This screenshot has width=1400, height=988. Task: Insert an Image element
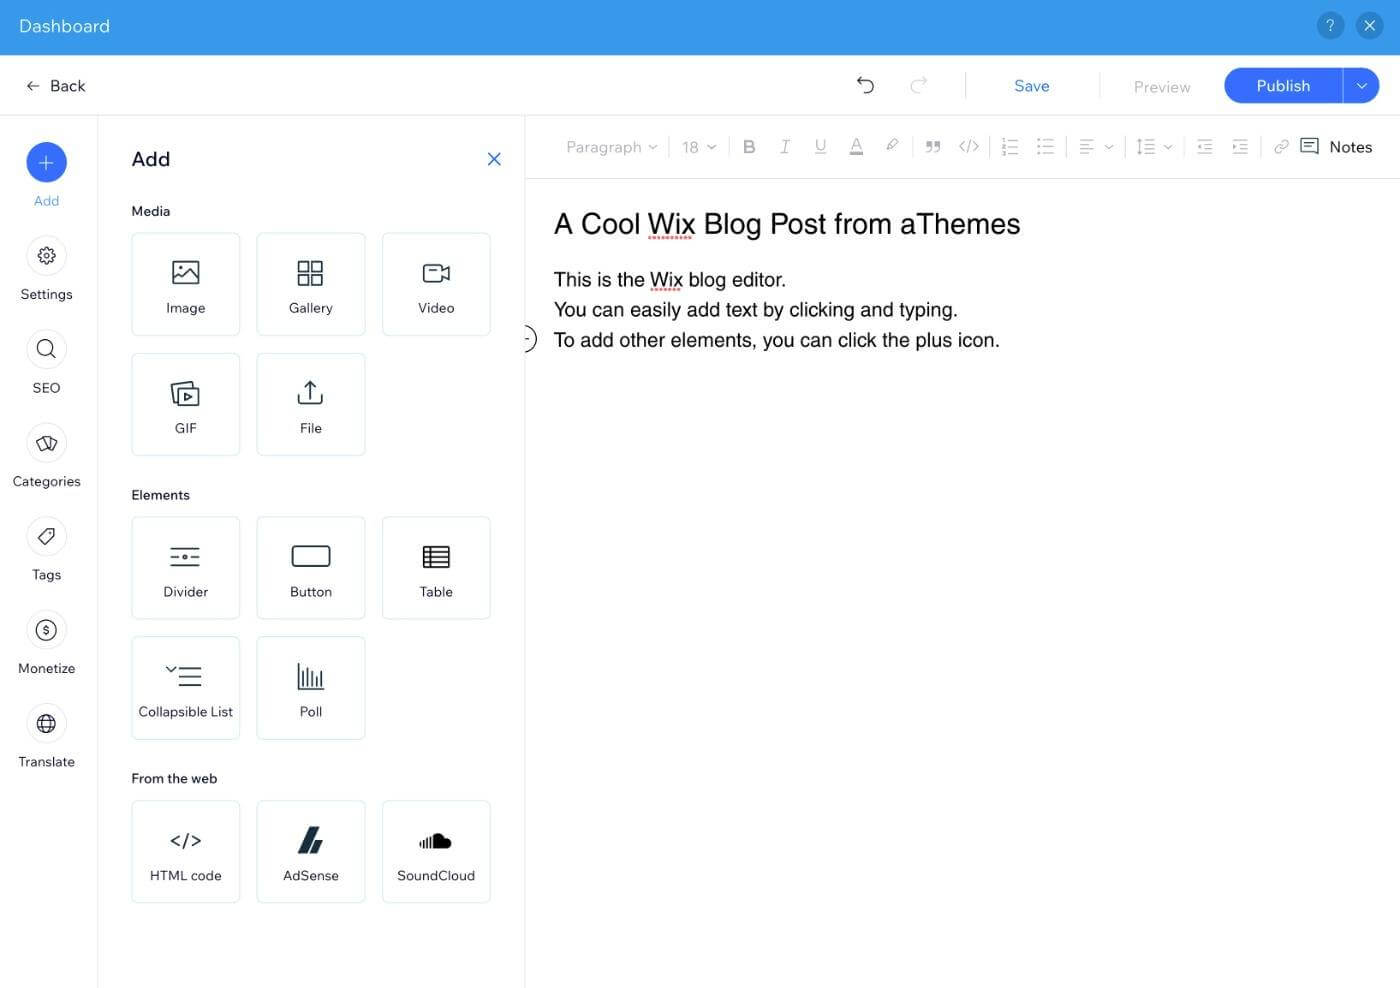coord(186,284)
